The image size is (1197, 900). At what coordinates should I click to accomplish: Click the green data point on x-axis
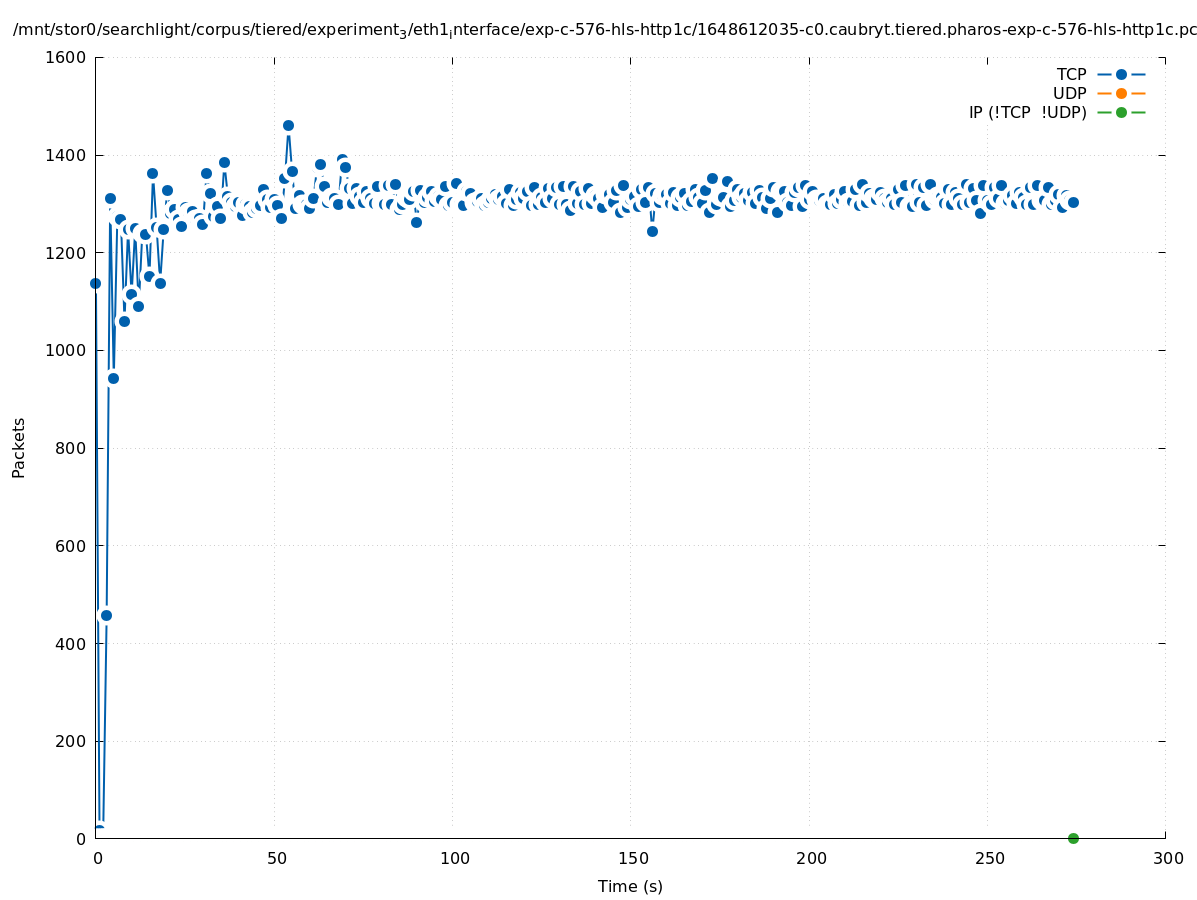pyautogui.click(x=1073, y=838)
